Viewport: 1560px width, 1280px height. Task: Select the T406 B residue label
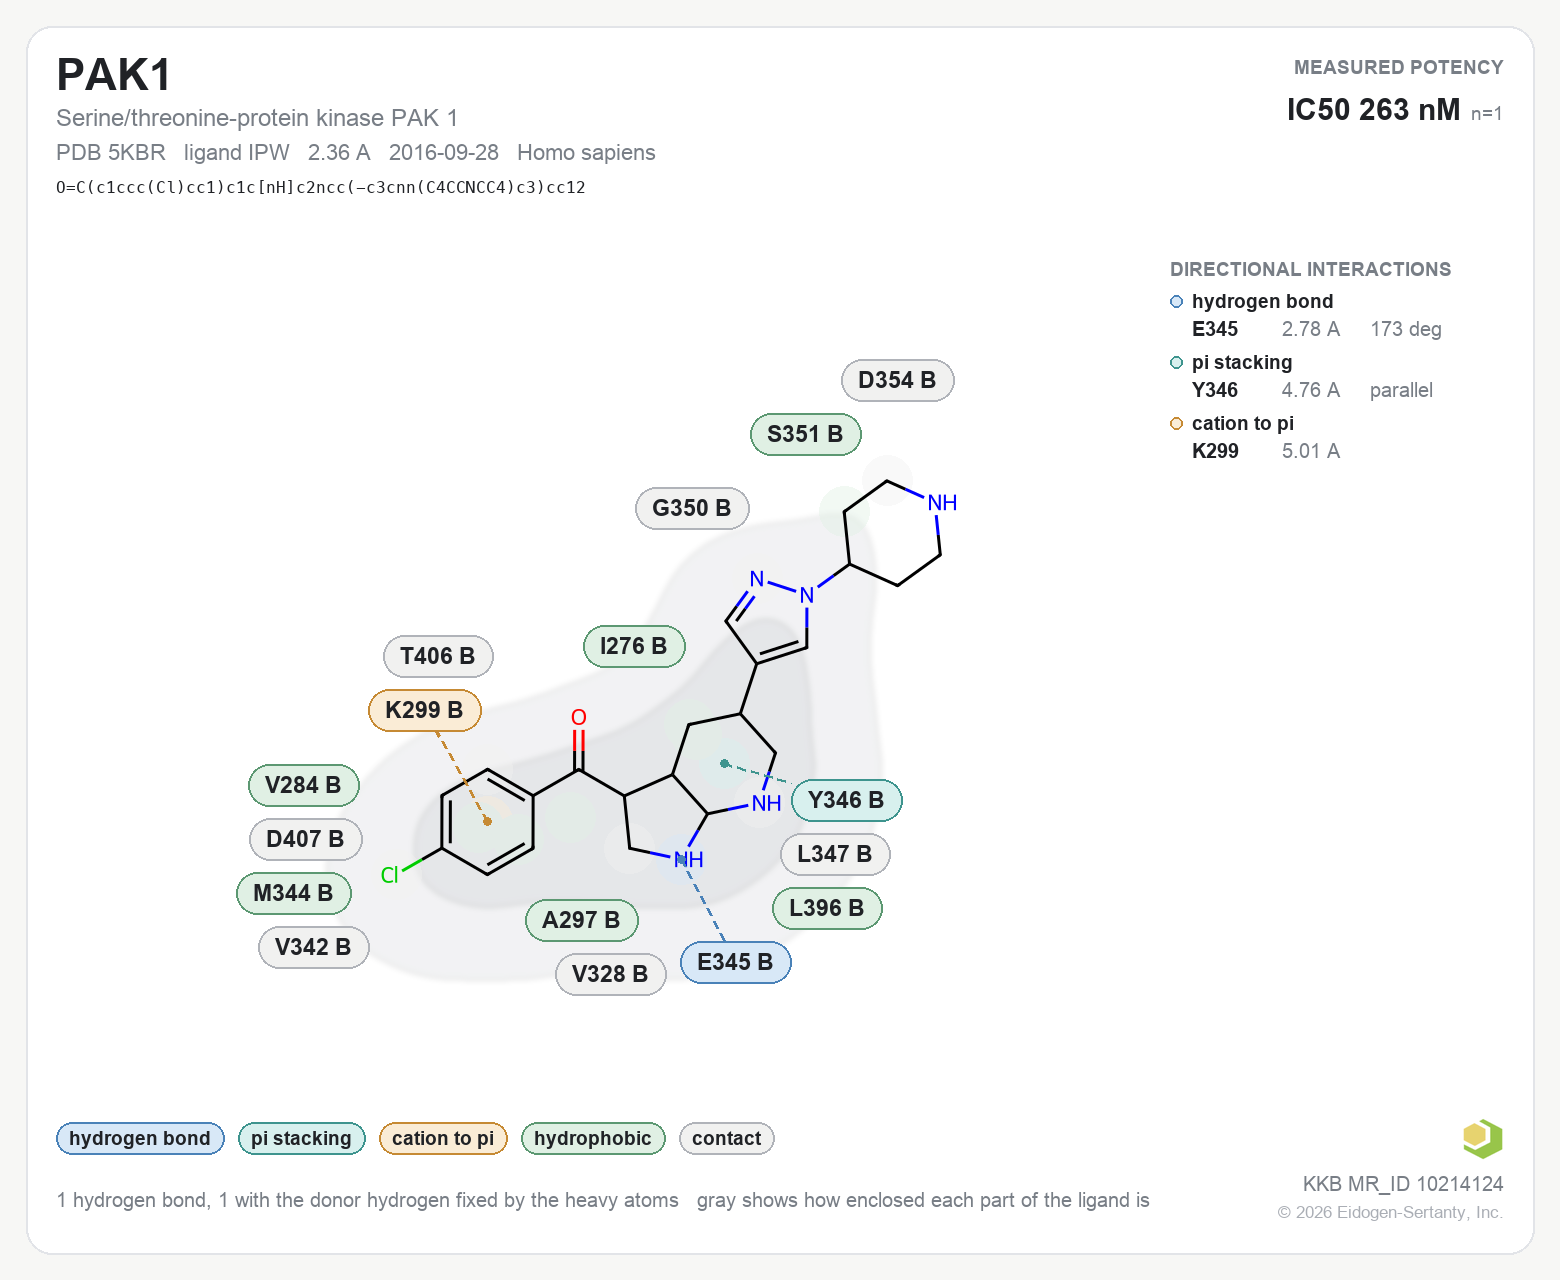coord(438,656)
